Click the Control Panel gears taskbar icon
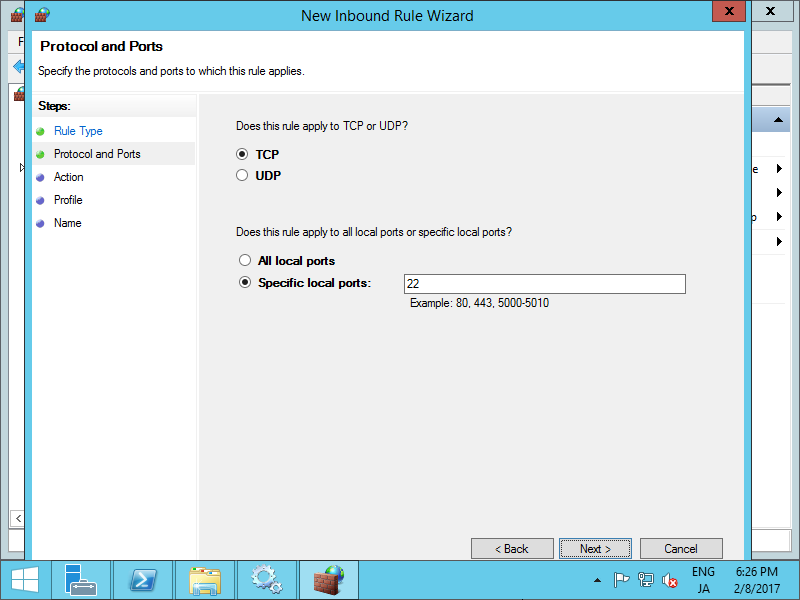The width and height of the screenshot is (800, 600). (266, 580)
